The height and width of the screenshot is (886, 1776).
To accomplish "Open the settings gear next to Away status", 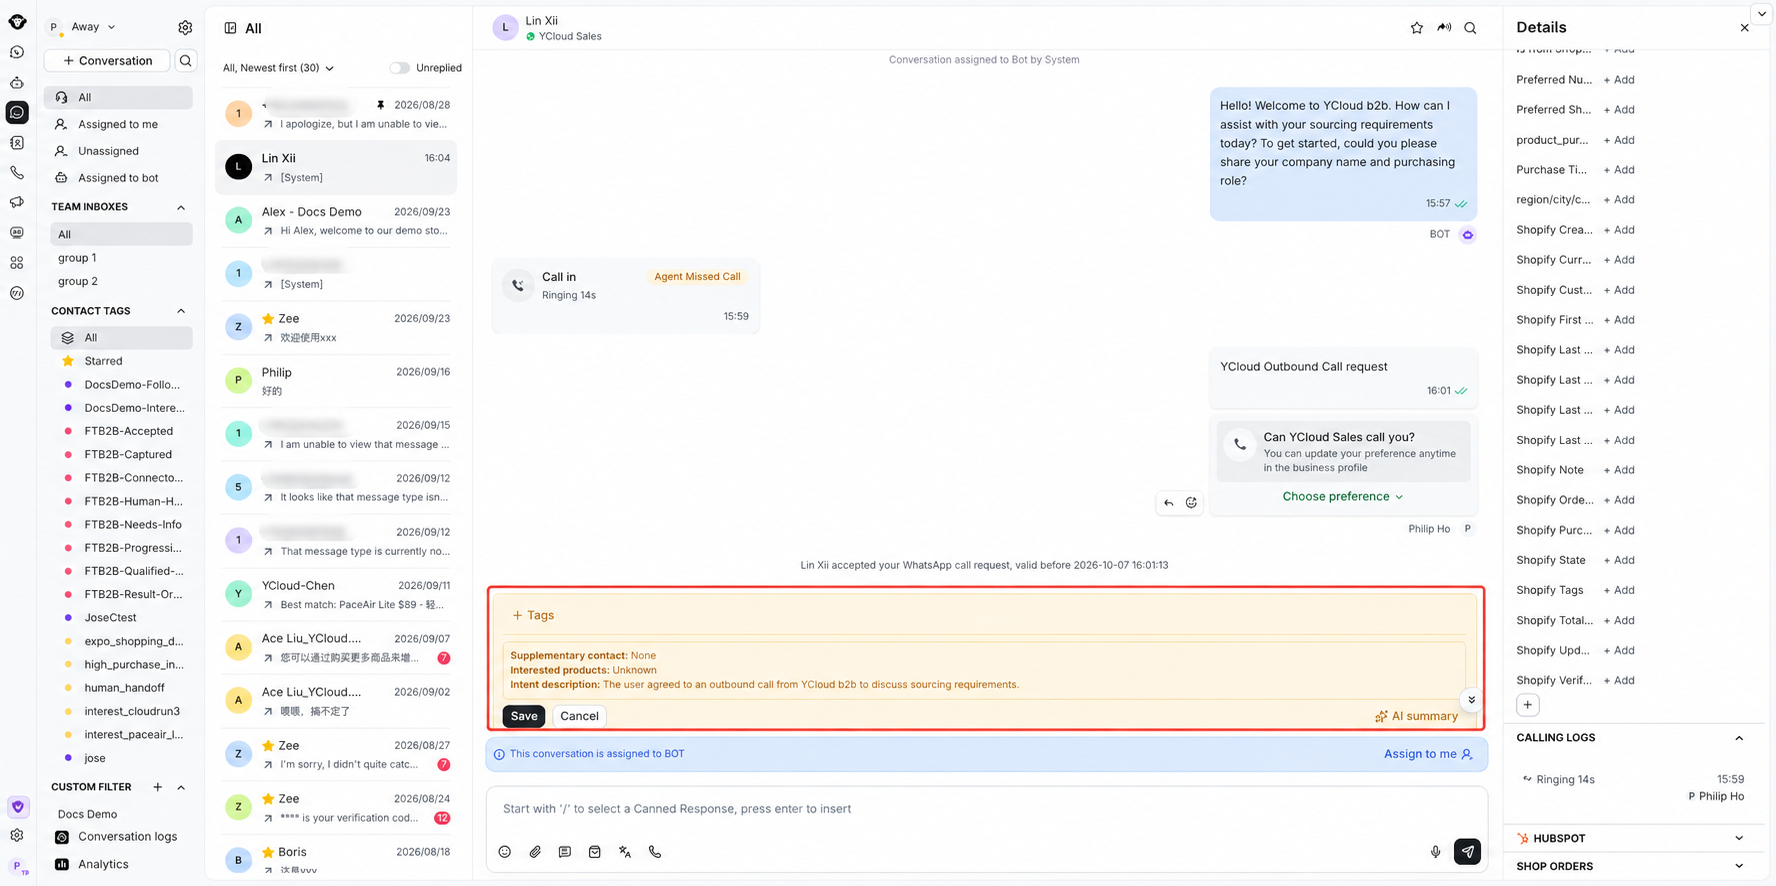I will [185, 28].
